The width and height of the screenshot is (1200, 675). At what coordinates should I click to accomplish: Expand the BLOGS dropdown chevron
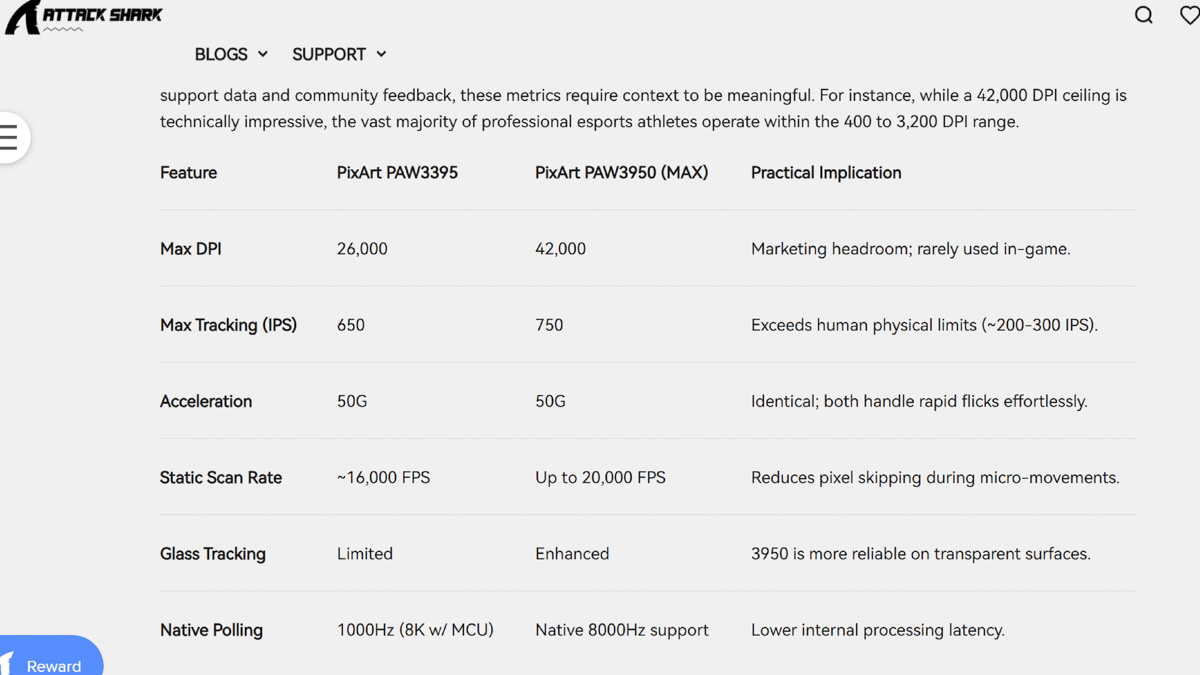coord(263,54)
